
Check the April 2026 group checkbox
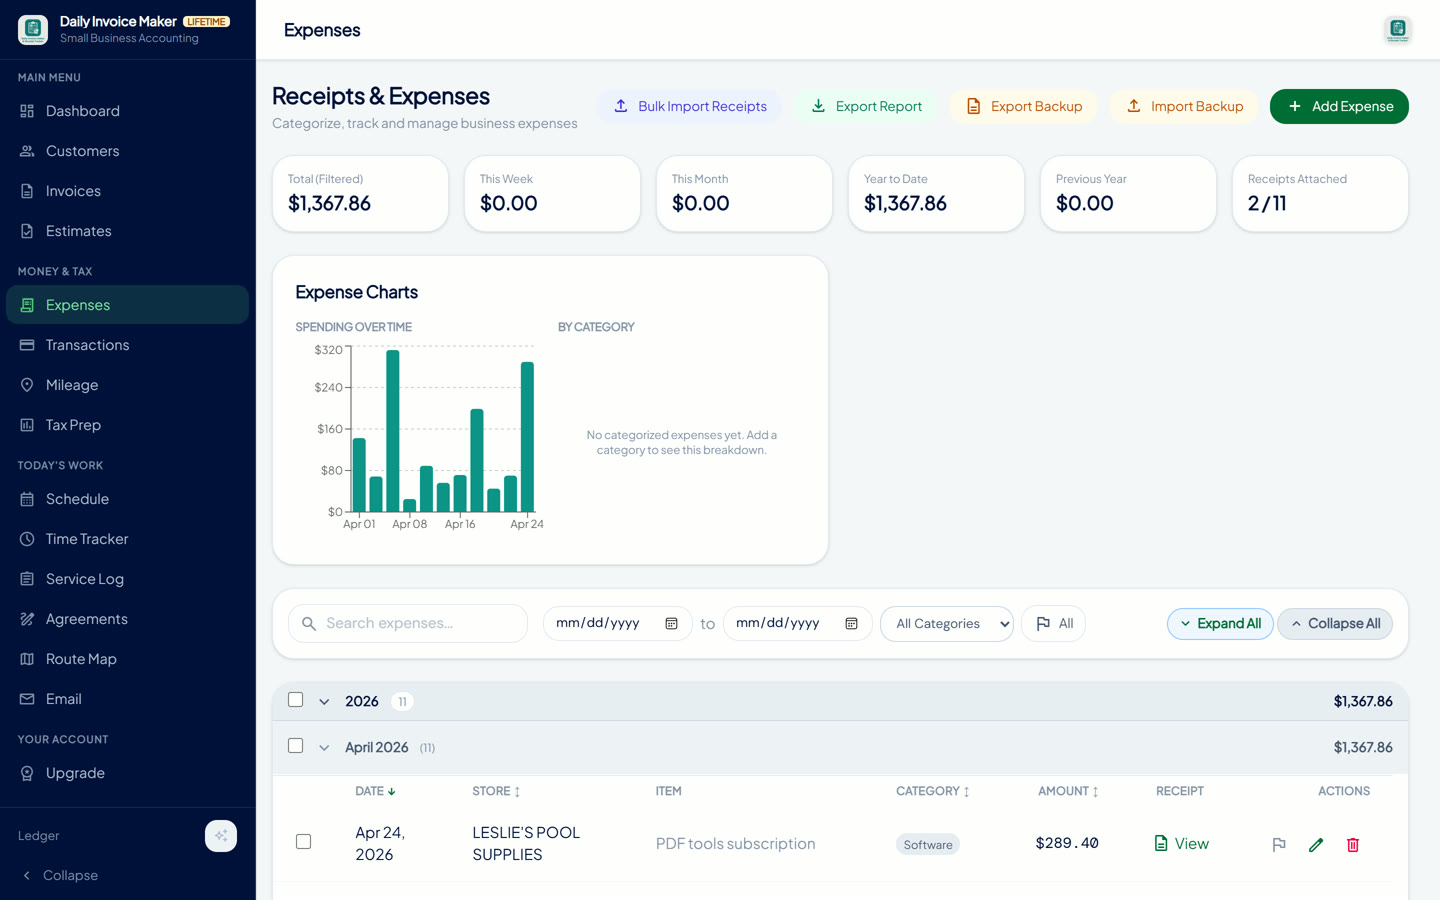(x=295, y=746)
